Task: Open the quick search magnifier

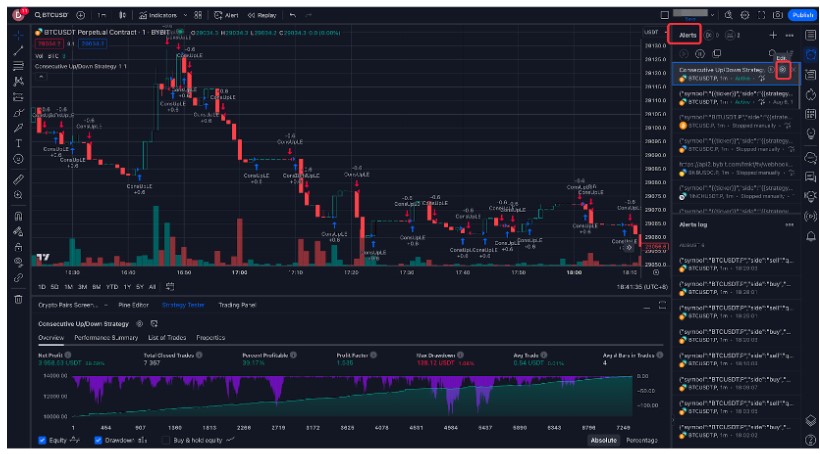Action: pos(728,15)
